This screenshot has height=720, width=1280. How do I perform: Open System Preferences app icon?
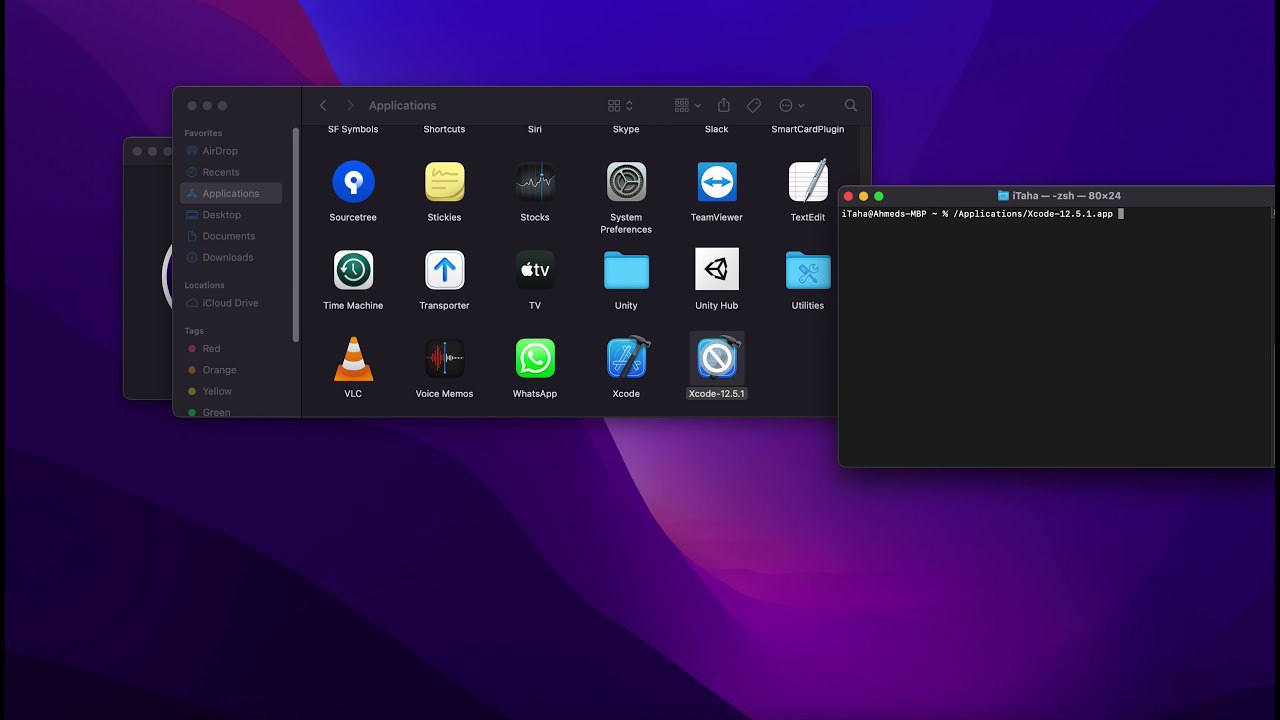[626, 182]
